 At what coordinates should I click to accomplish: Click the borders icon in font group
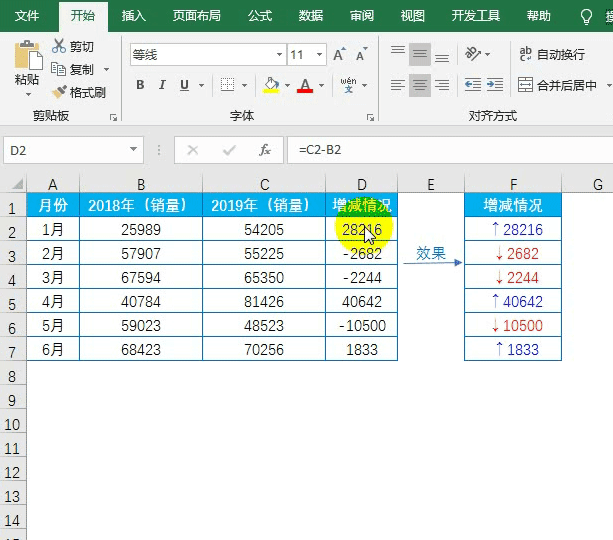coord(228,85)
